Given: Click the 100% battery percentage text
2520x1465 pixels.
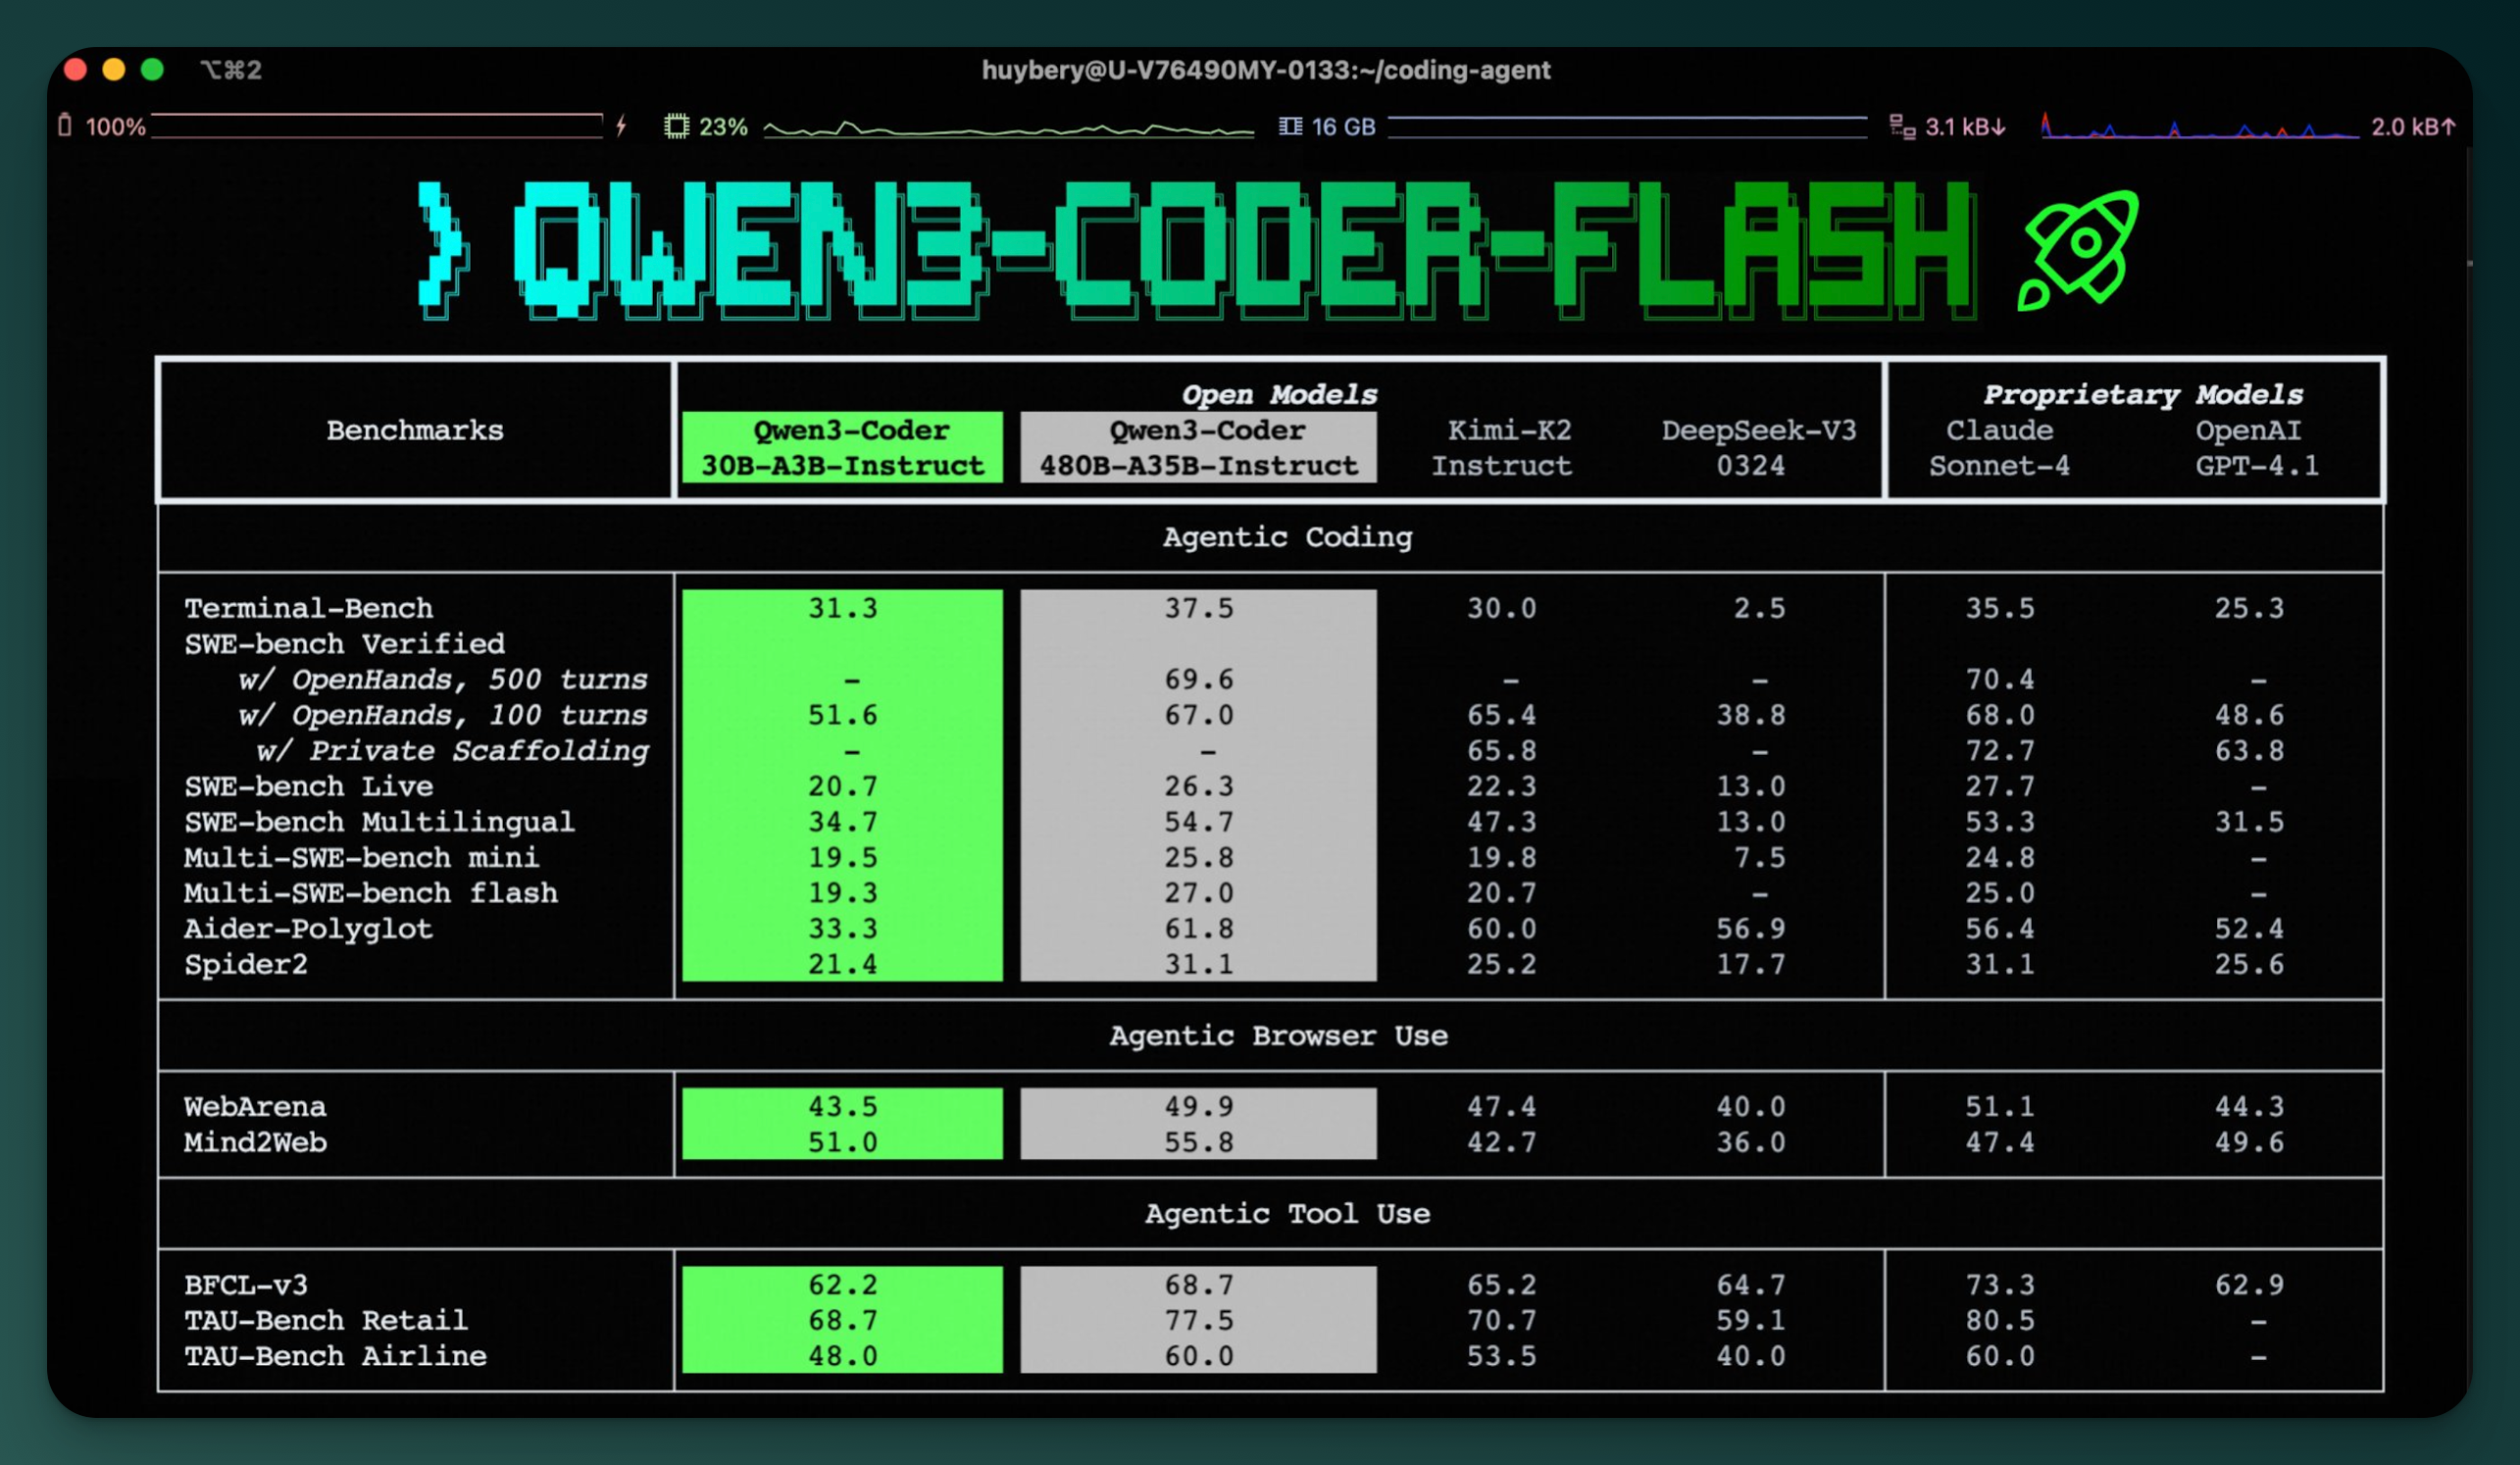Looking at the screenshot, I should point(116,127).
